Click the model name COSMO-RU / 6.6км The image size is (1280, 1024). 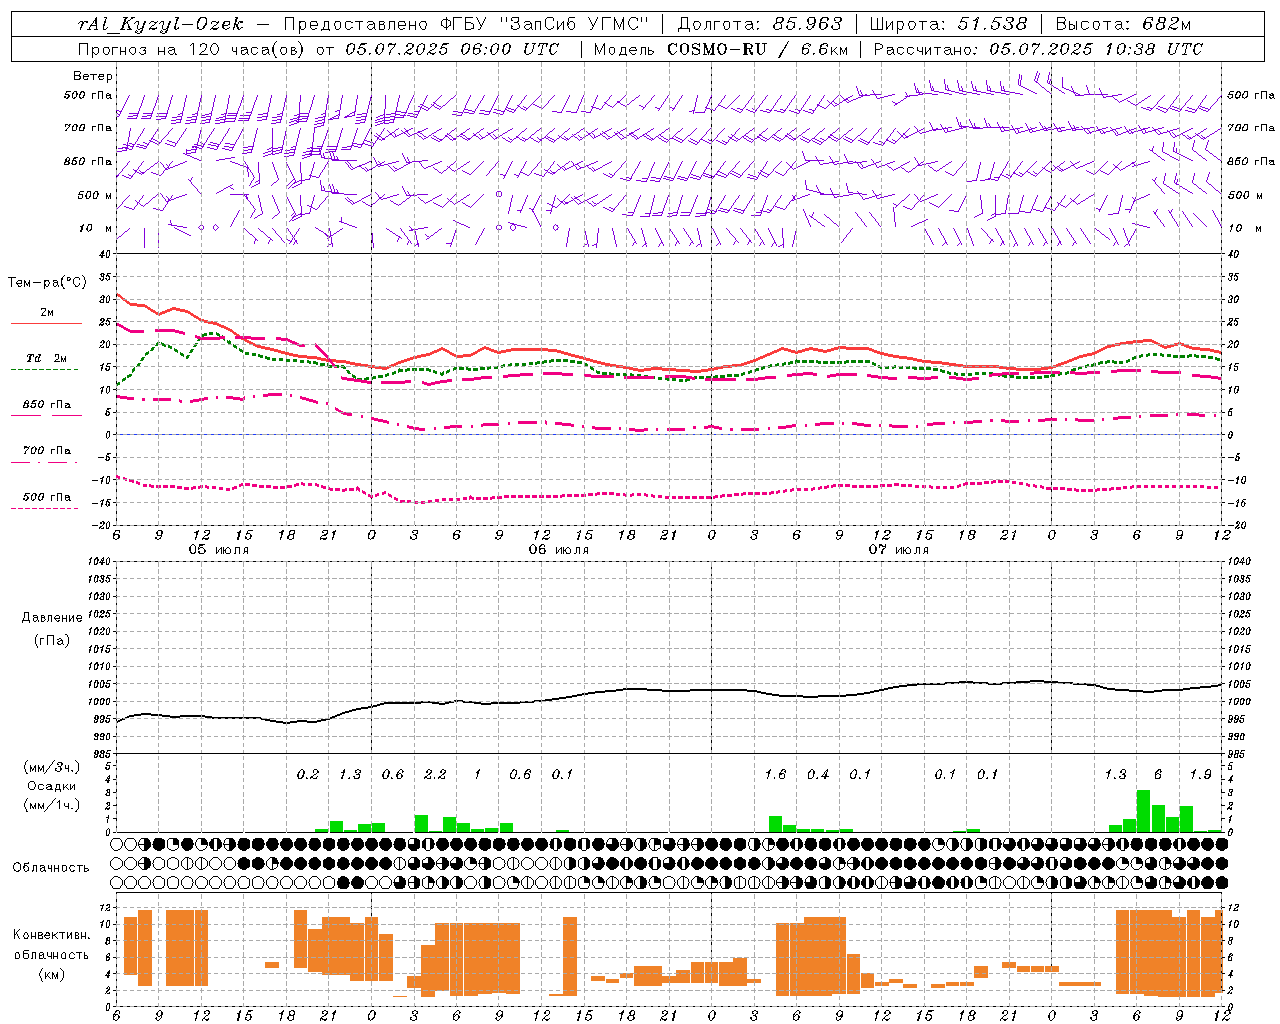point(758,49)
